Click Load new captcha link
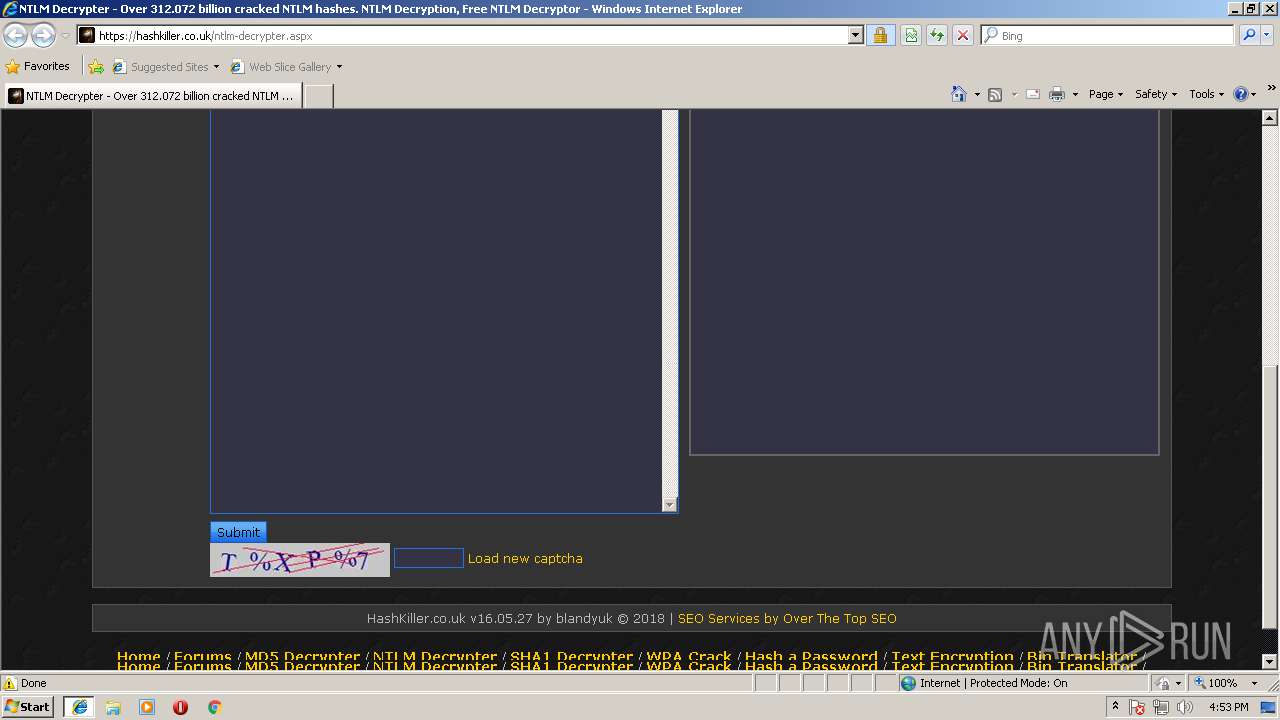Screen dimensions: 1280x720 click(525, 558)
